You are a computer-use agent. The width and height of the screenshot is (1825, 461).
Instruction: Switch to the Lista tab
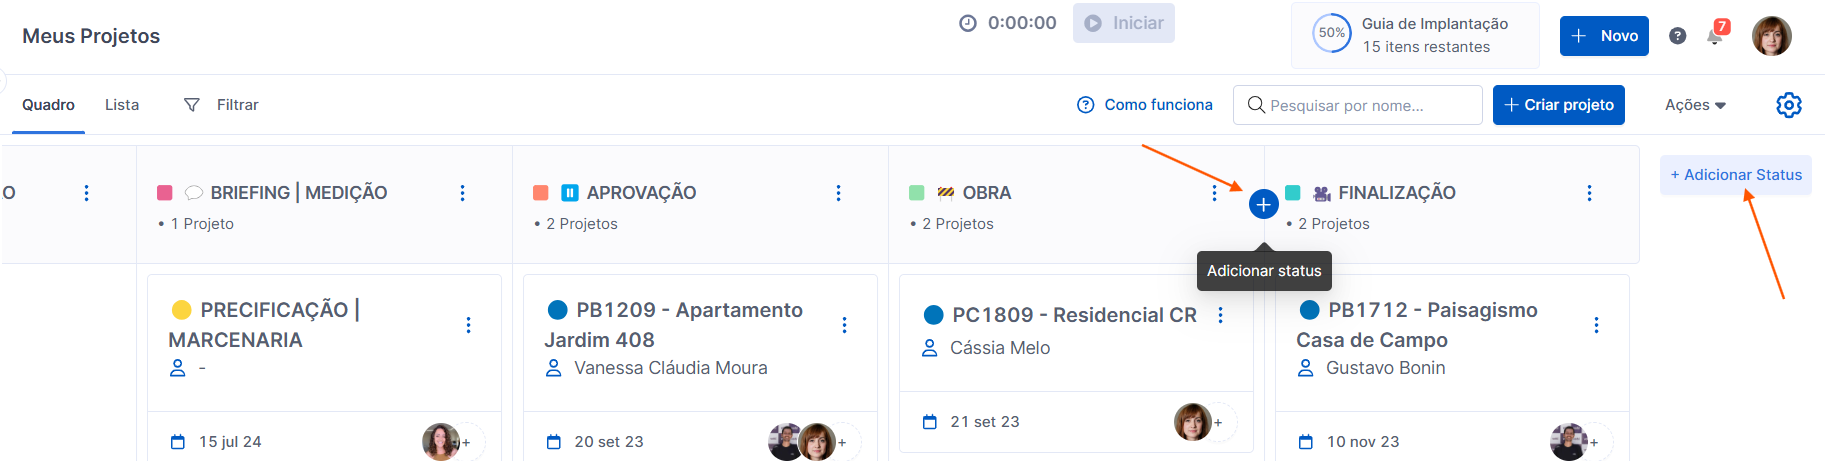click(122, 105)
